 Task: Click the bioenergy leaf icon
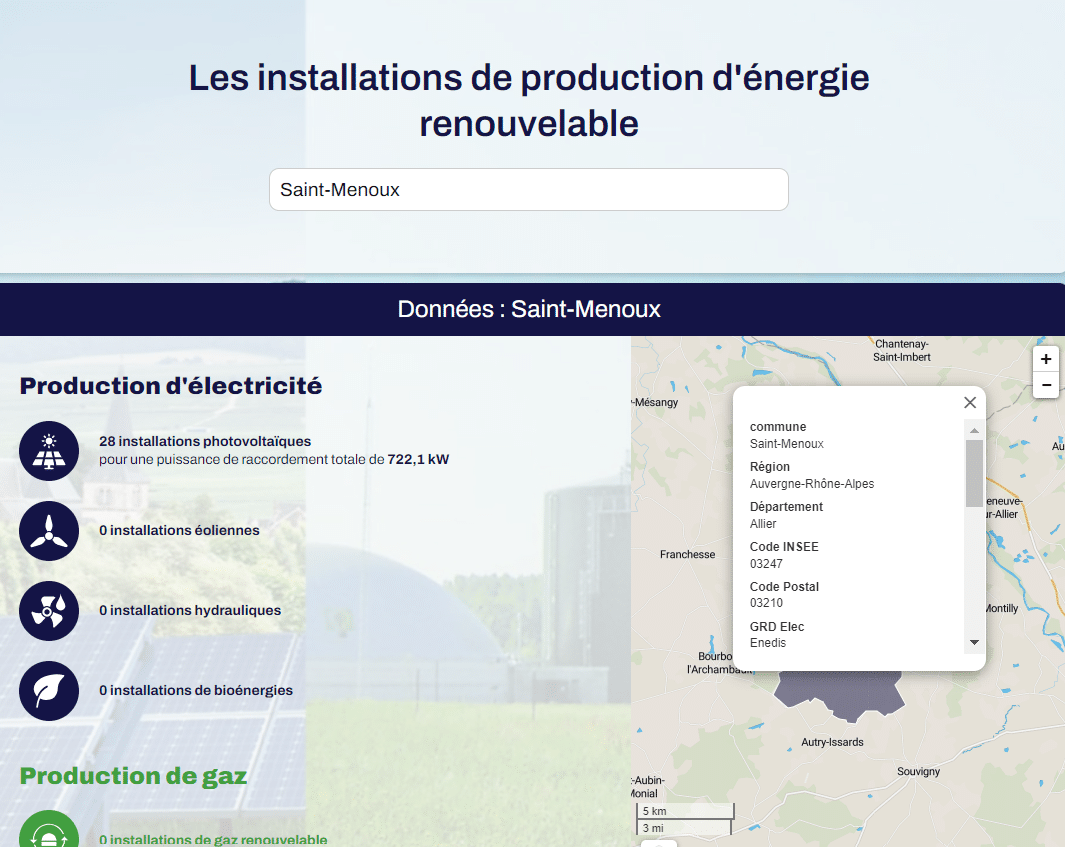tap(48, 691)
